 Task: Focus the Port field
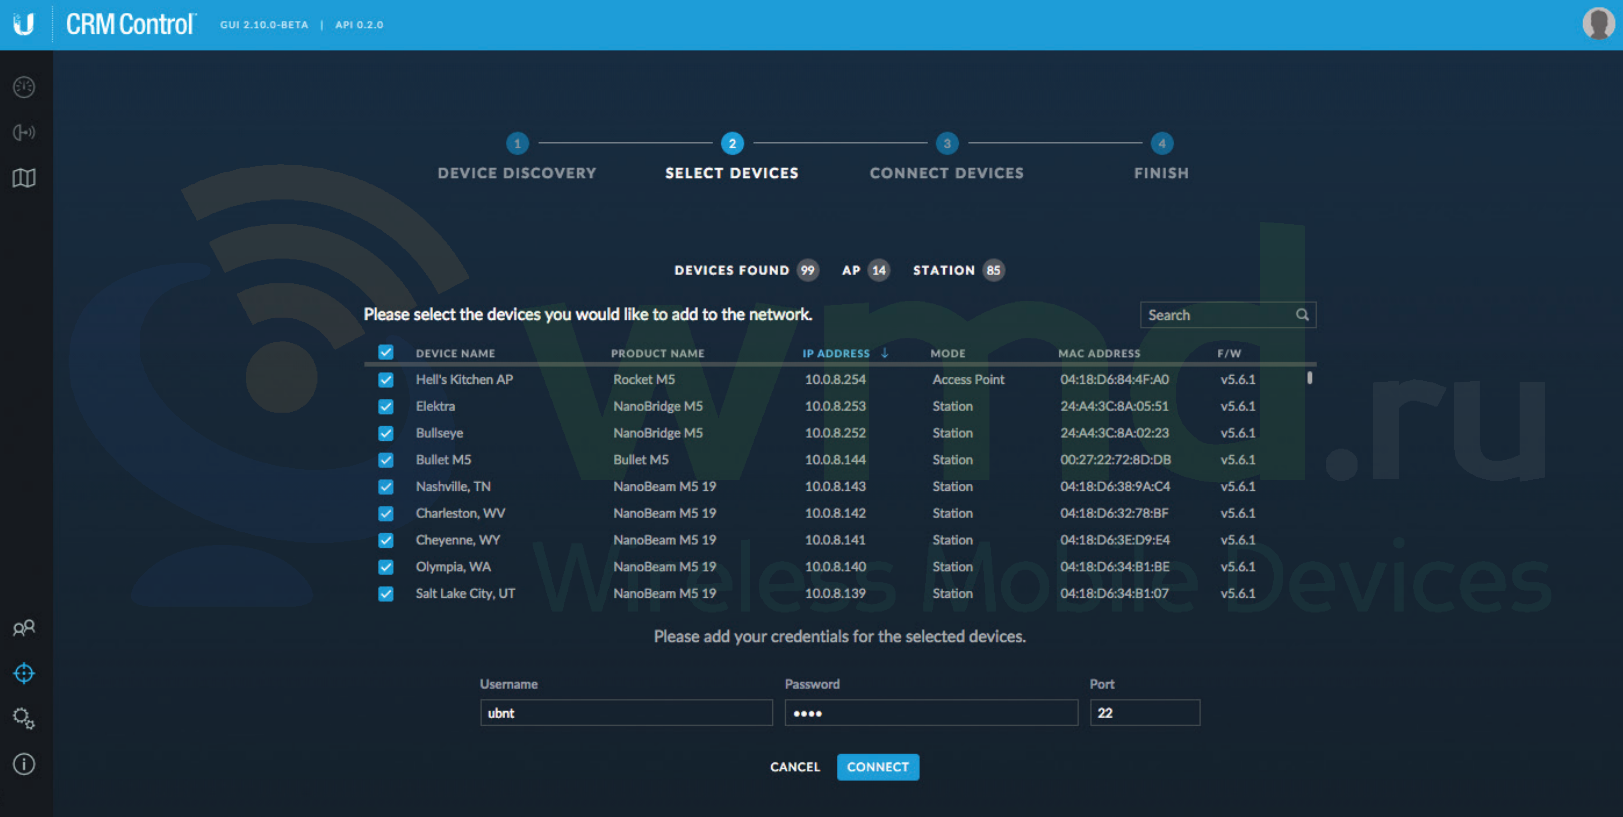[1145, 713]
